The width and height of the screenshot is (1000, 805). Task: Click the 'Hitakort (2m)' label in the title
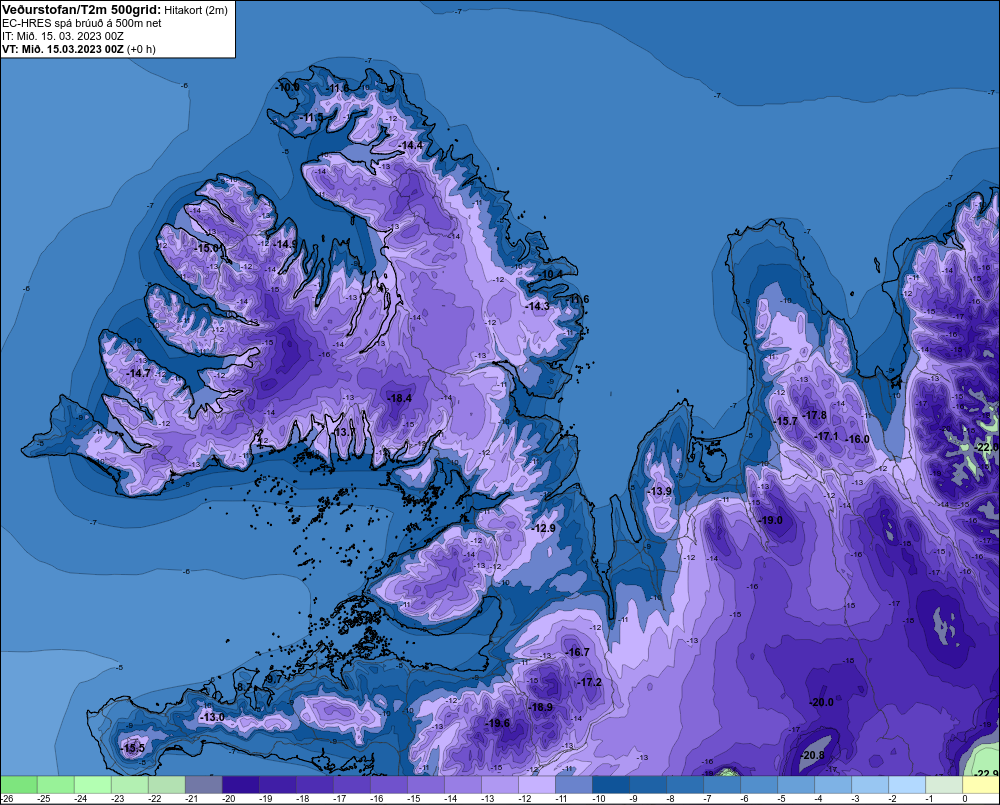pos(195,10)
